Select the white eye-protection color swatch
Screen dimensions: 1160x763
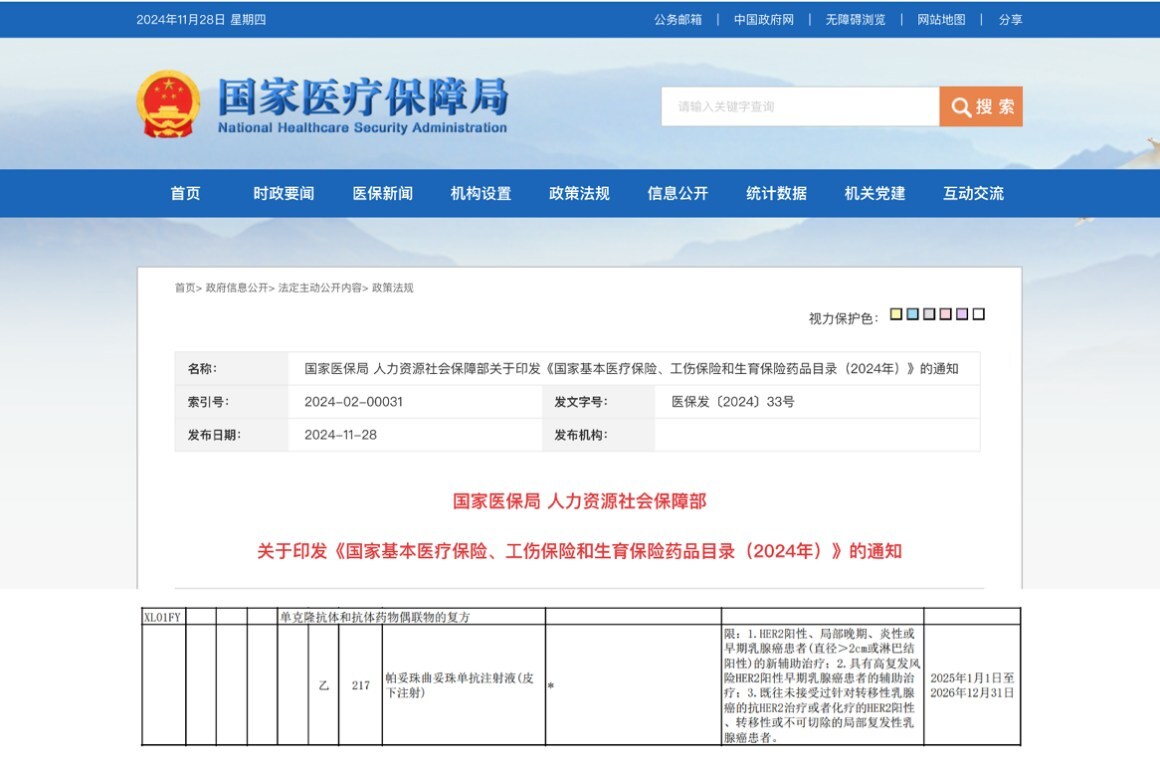pyautogui.click(x=978, y=314)
